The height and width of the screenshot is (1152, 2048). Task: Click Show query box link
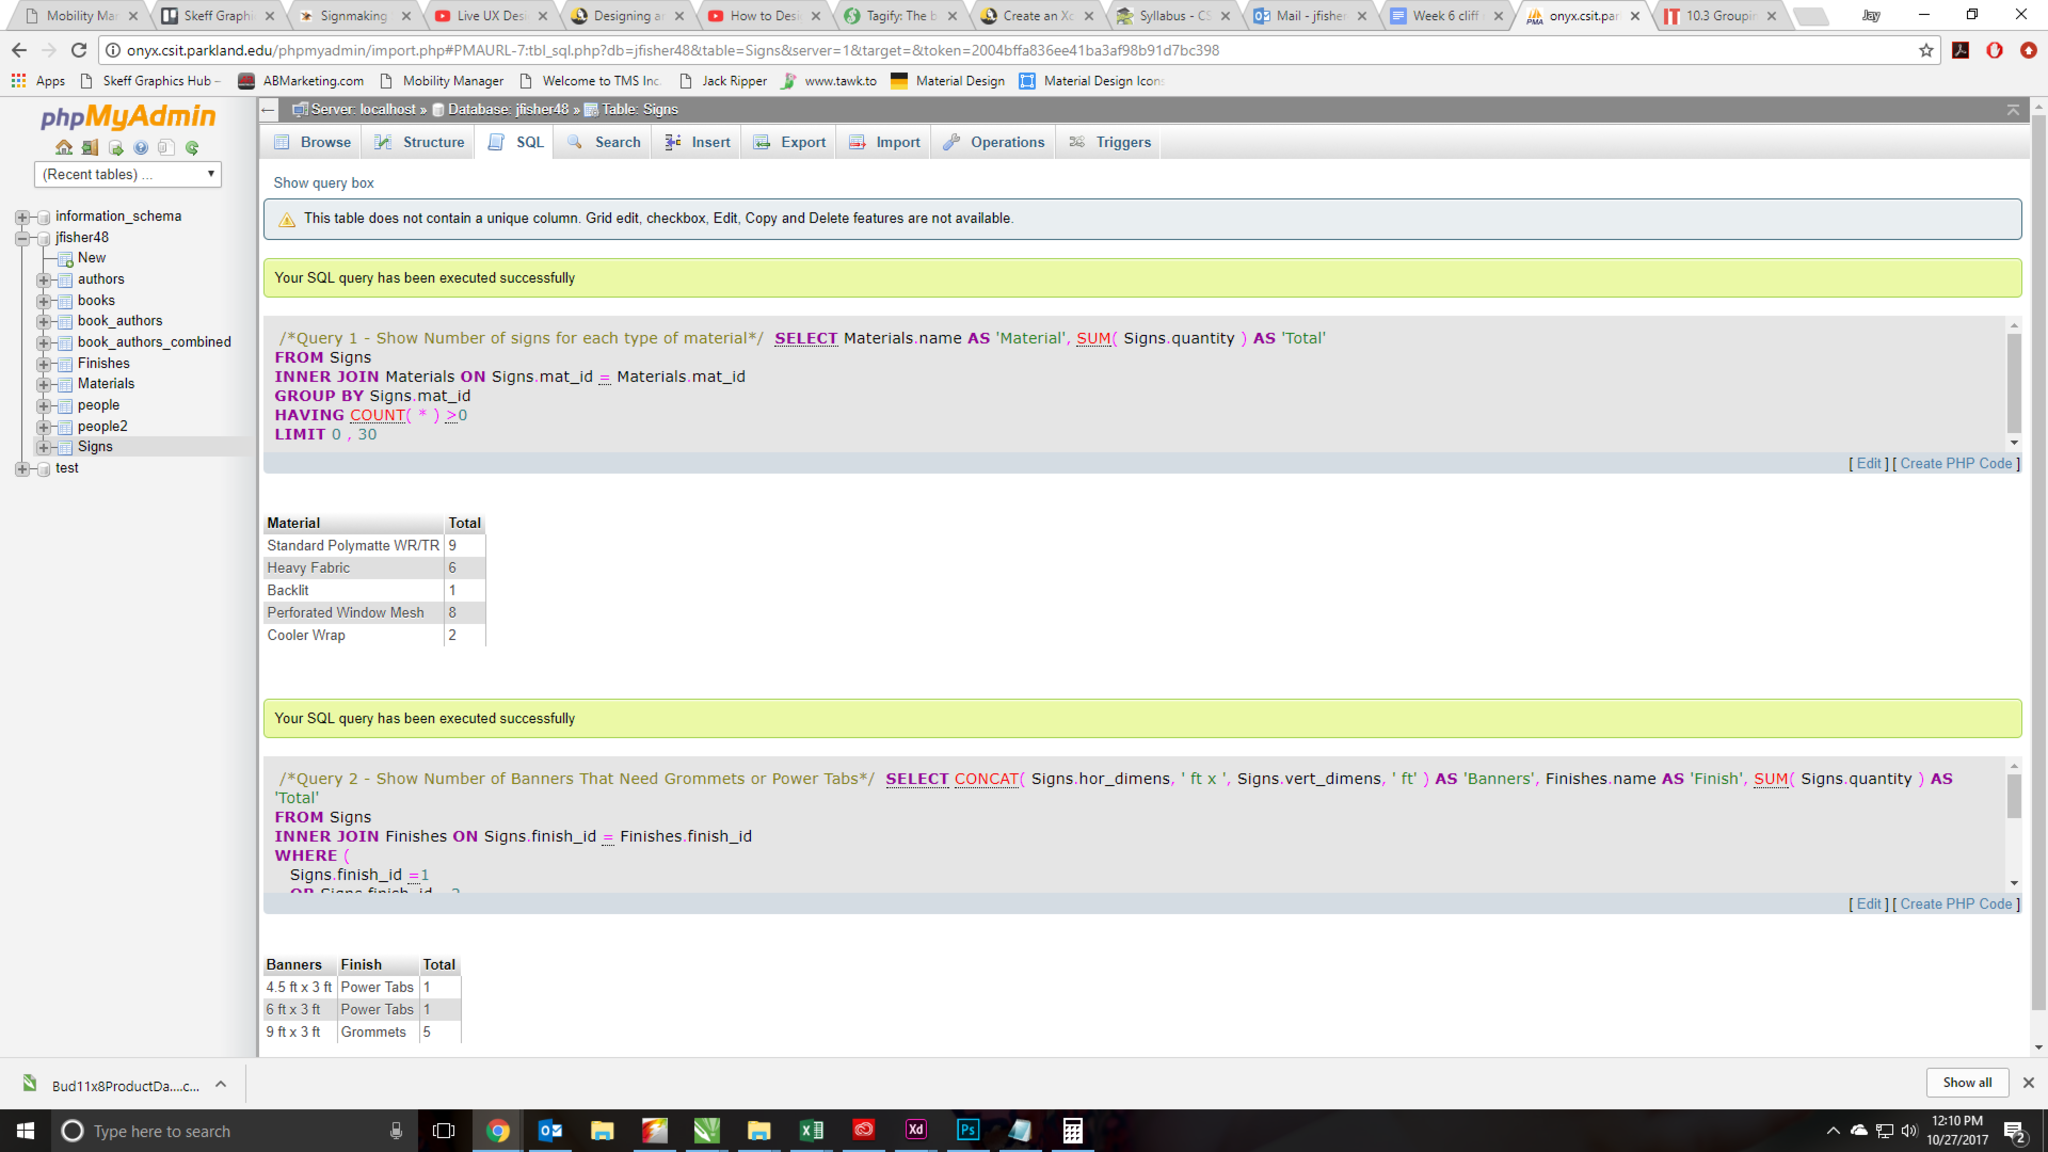tap(323, 183)
